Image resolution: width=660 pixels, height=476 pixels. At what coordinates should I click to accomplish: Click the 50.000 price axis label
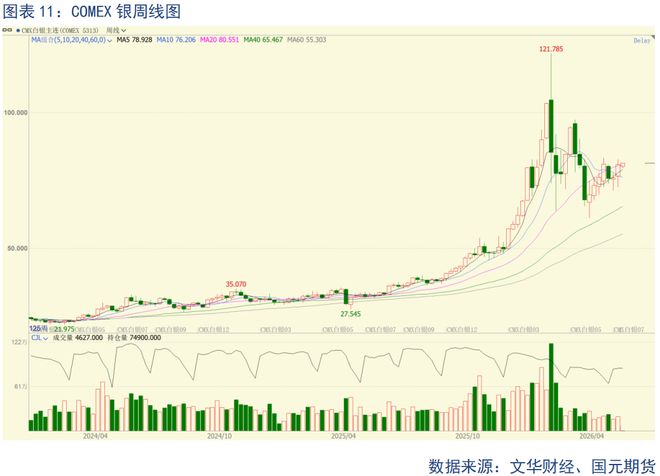(x=17, y=248)
